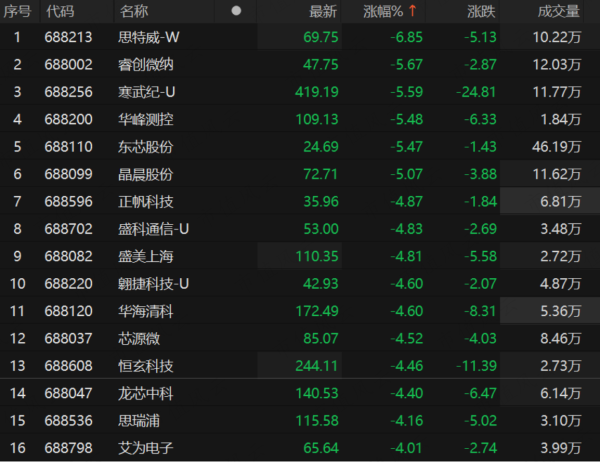The image size is (600, 462).
Task: Open 华海清科 row
Action: (x=145, y=311)
